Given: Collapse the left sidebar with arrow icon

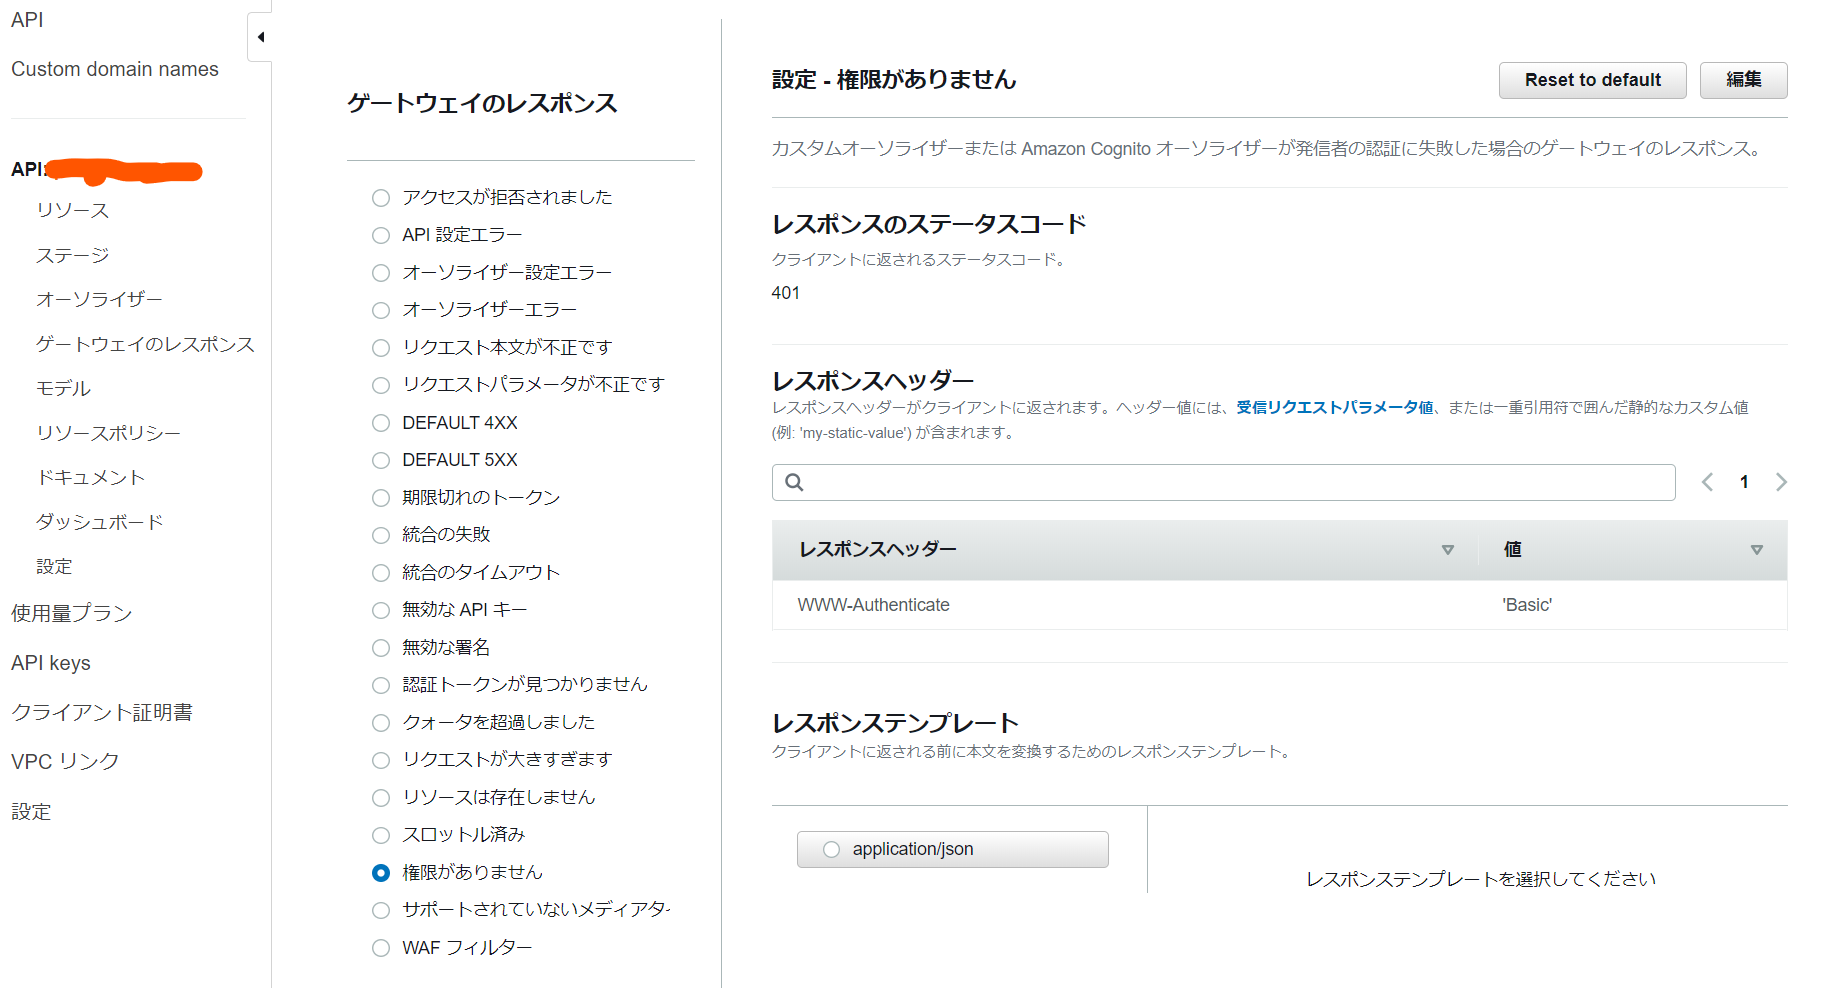Looking at the screenshot, I should pos(260,37).
